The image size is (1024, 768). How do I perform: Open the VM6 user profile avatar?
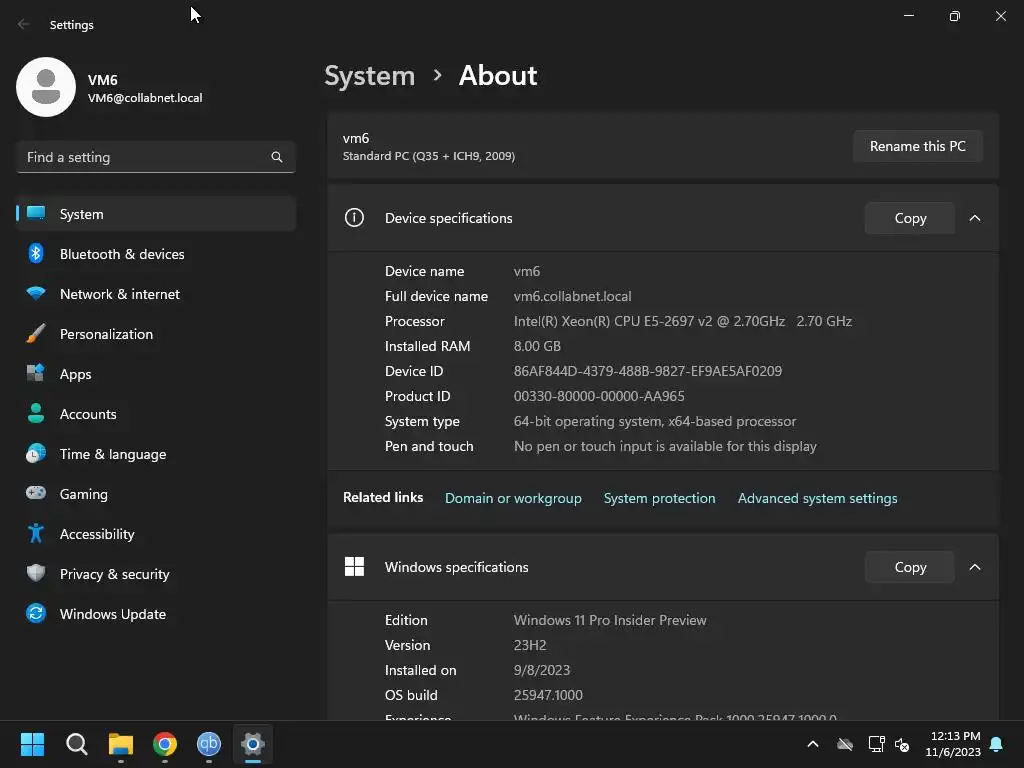tap(46, 87)
